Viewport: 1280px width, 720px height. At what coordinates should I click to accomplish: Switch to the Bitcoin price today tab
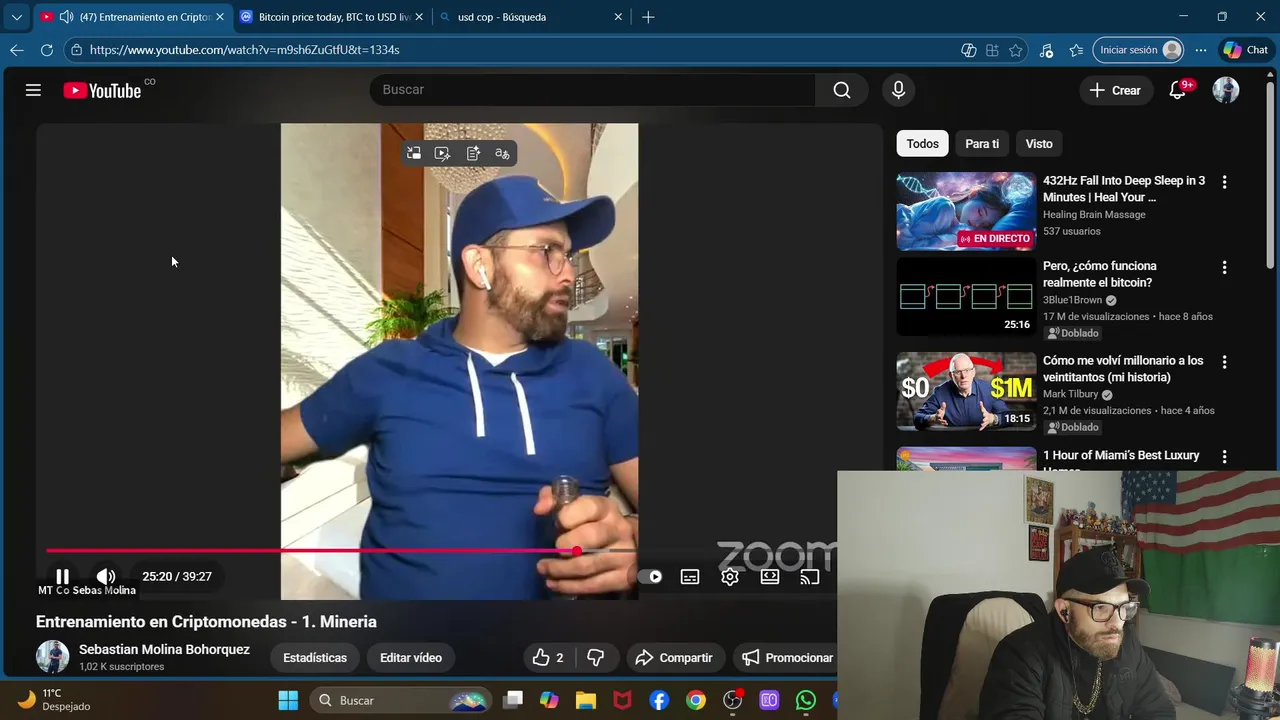pyautogui.click(x=334, y=17)
